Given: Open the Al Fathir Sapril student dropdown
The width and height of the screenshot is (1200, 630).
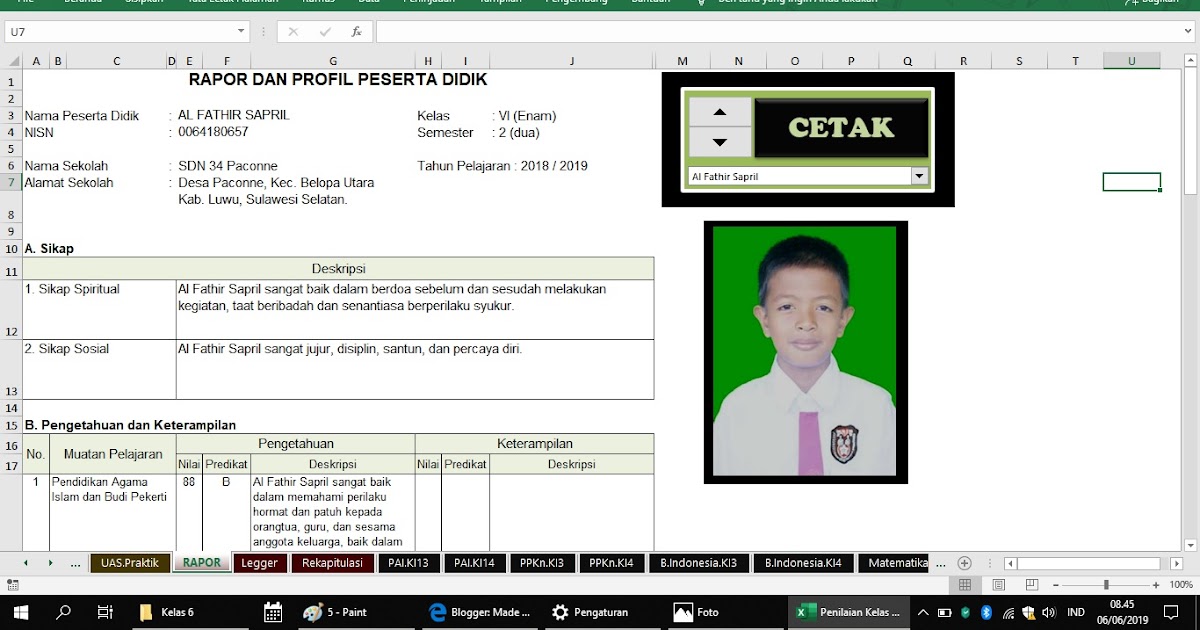Looking at the screenshot, I should click(x=919, y=176).
